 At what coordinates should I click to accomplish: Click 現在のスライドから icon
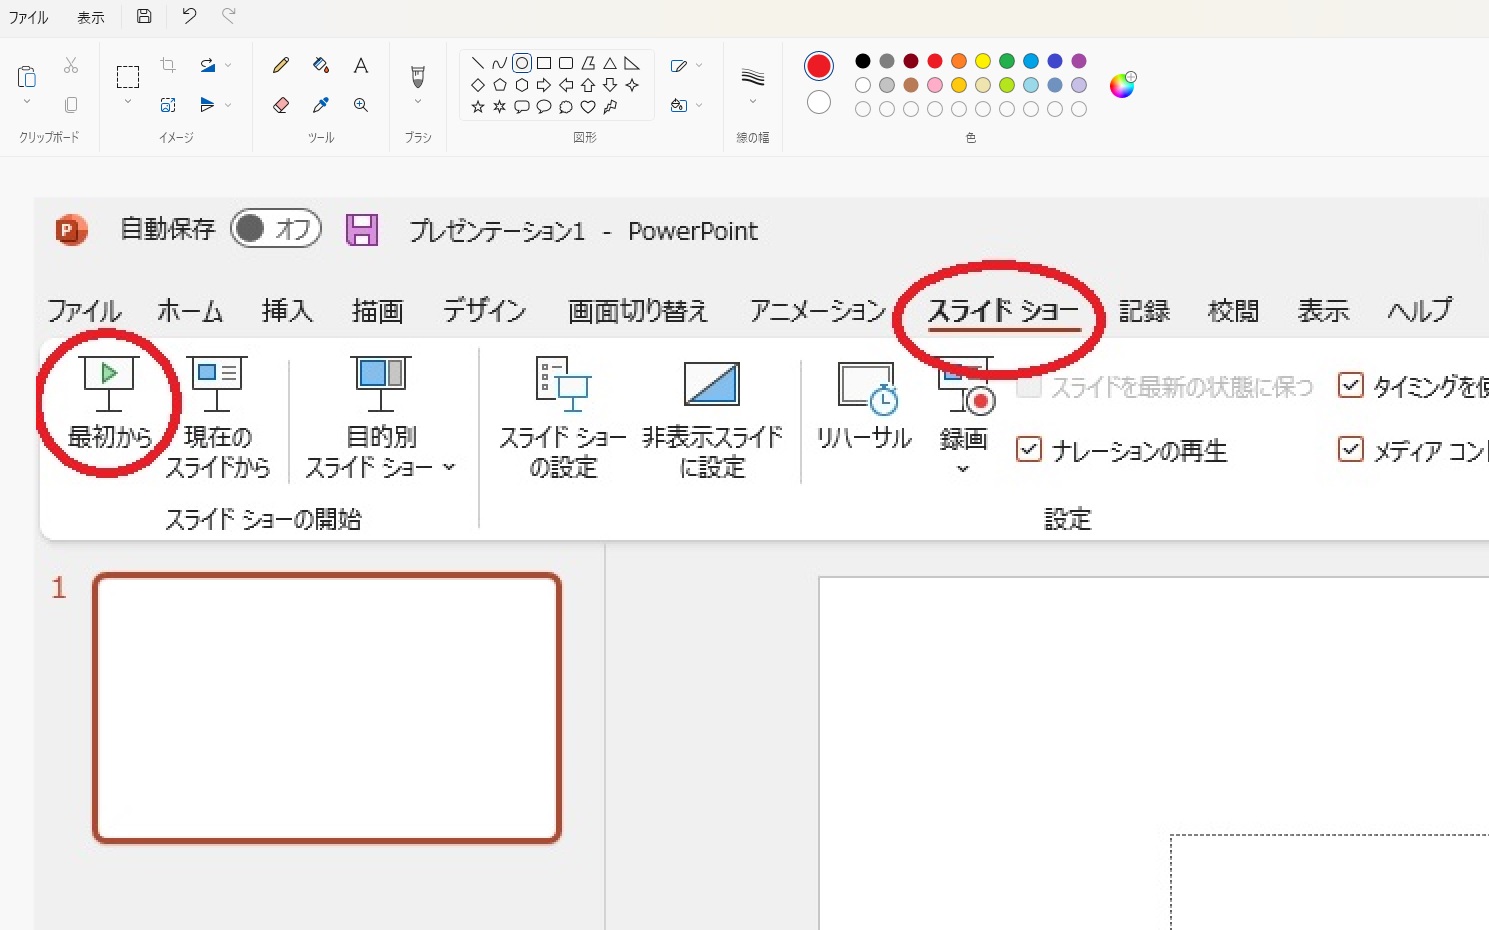point(217,385)
